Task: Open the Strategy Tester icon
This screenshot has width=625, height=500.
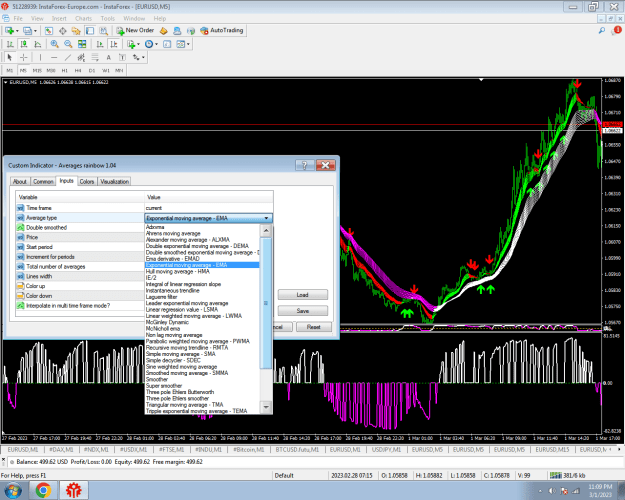Action: (x=104, y=31)
